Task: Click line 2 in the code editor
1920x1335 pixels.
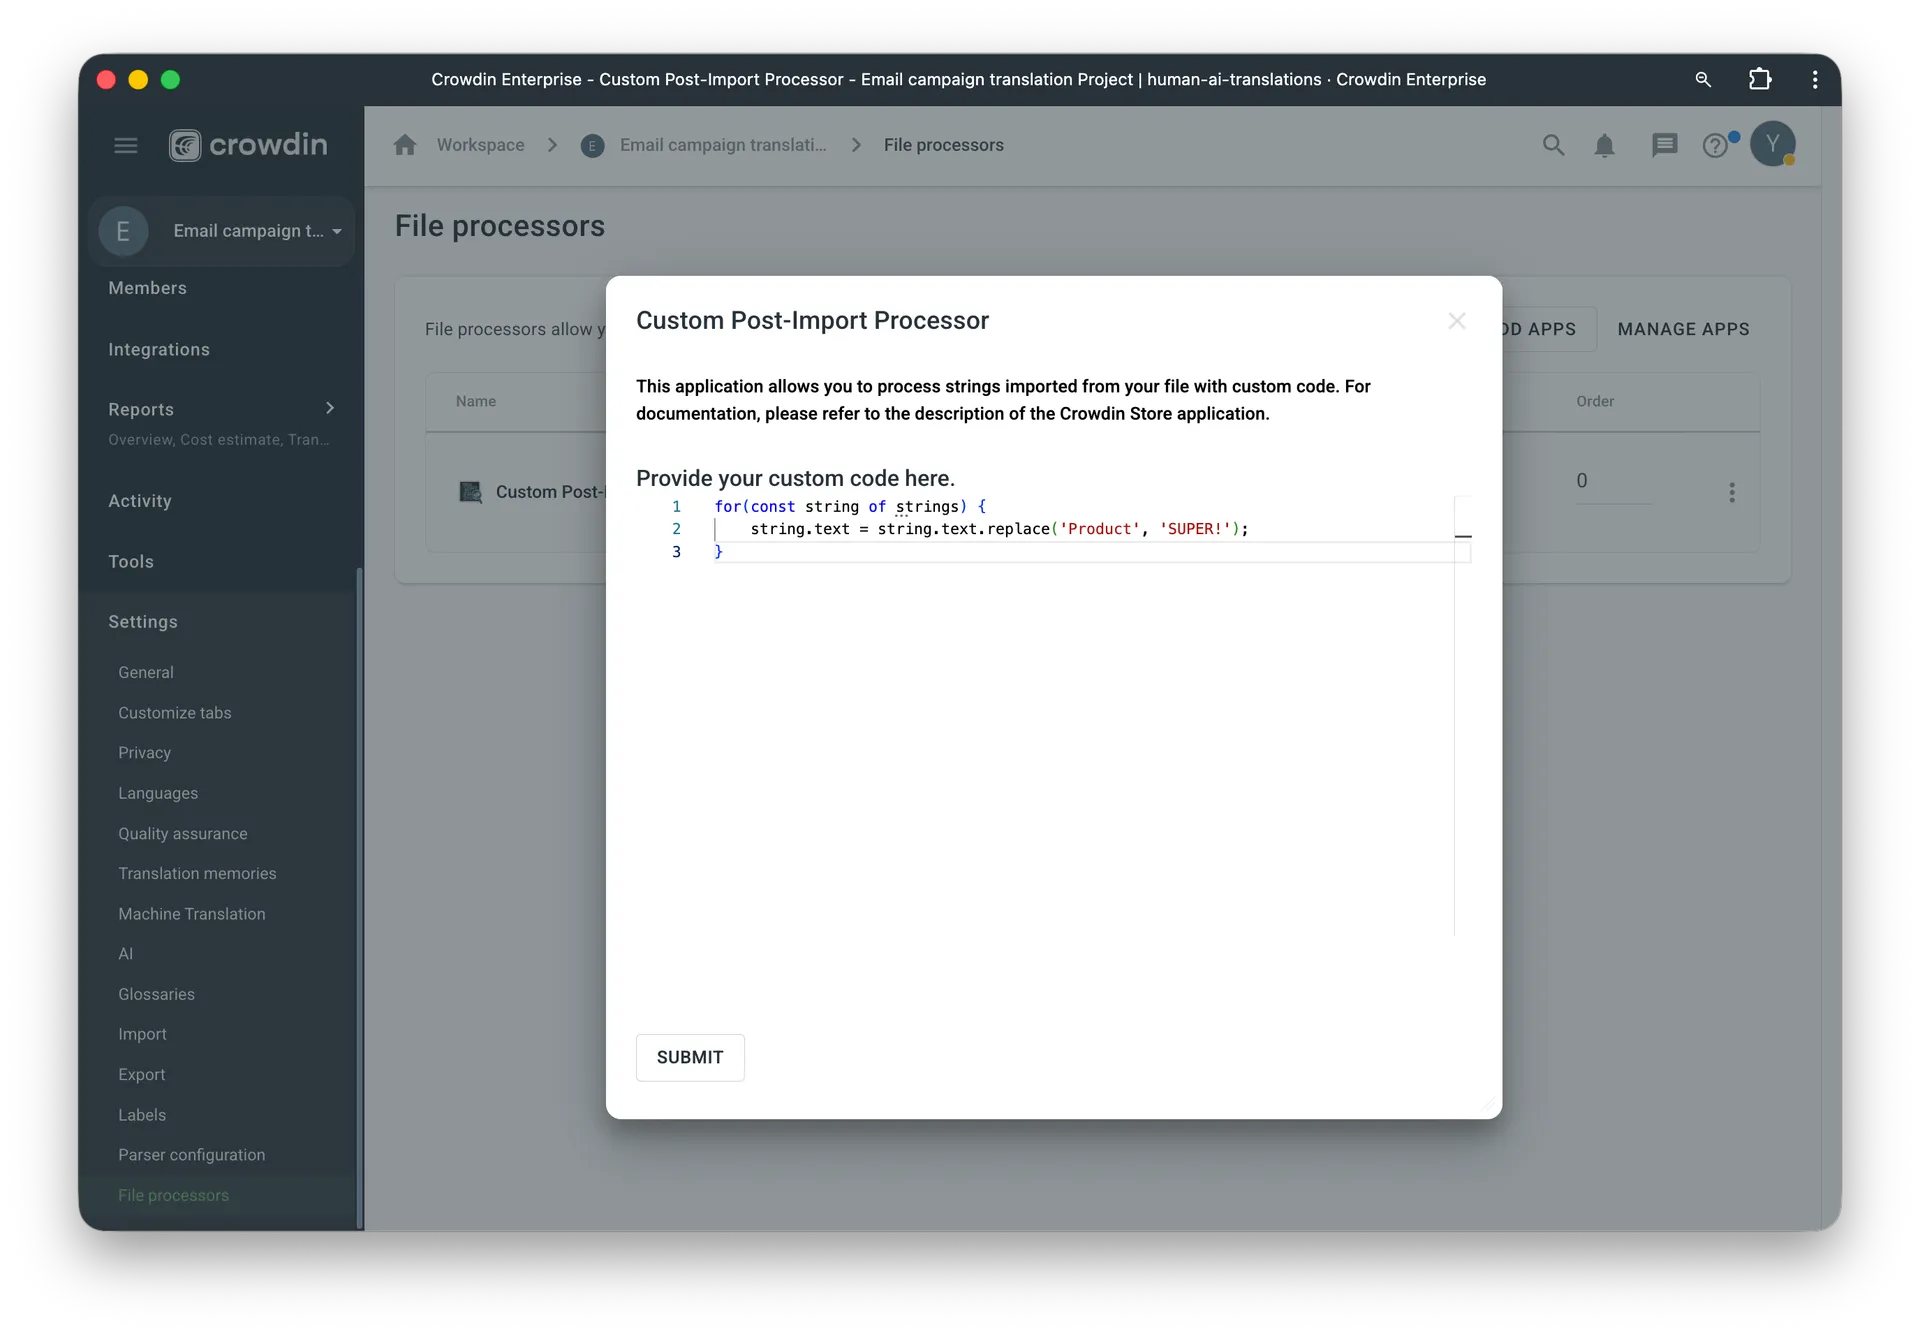Action: [1000, 529]
